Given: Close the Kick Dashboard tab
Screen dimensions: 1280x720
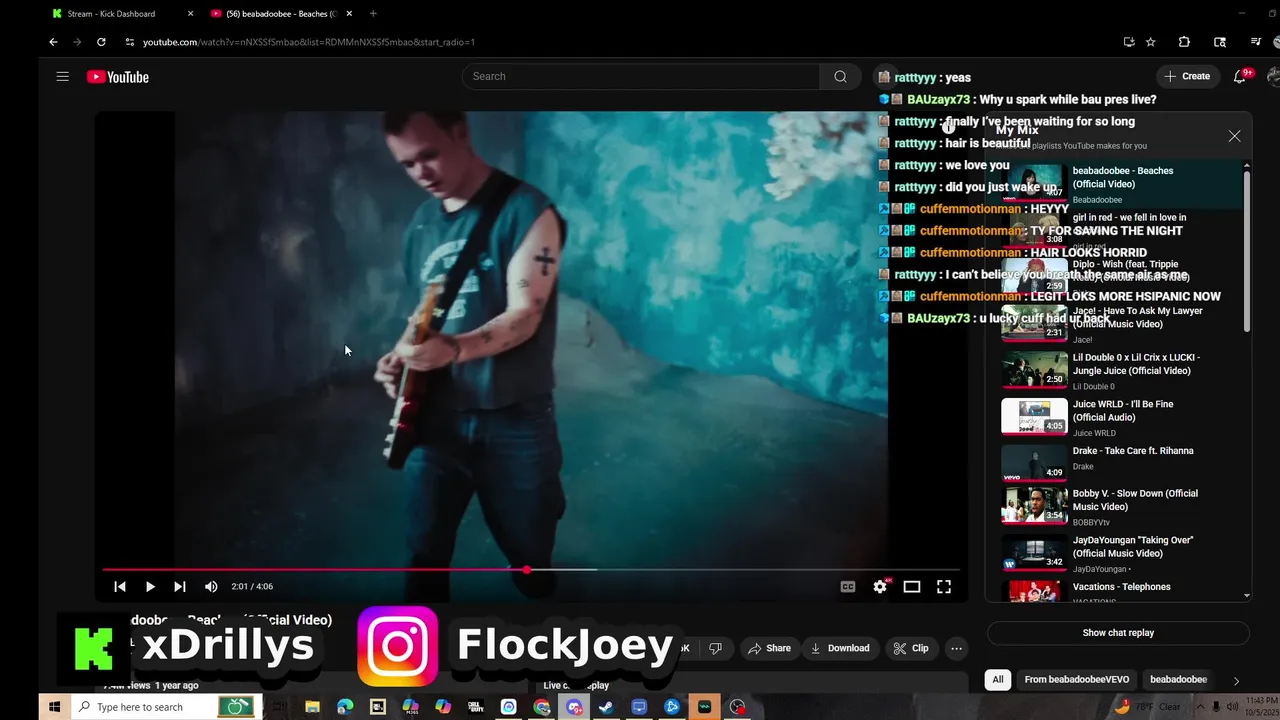Looking at the screenshot, I should point(190,14).
